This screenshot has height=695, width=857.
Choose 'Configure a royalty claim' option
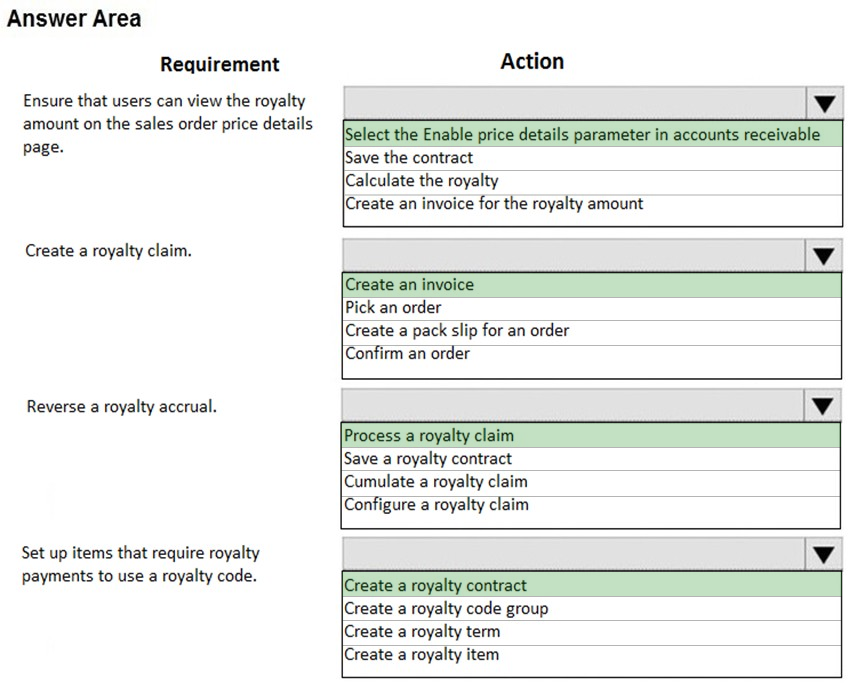591,505
